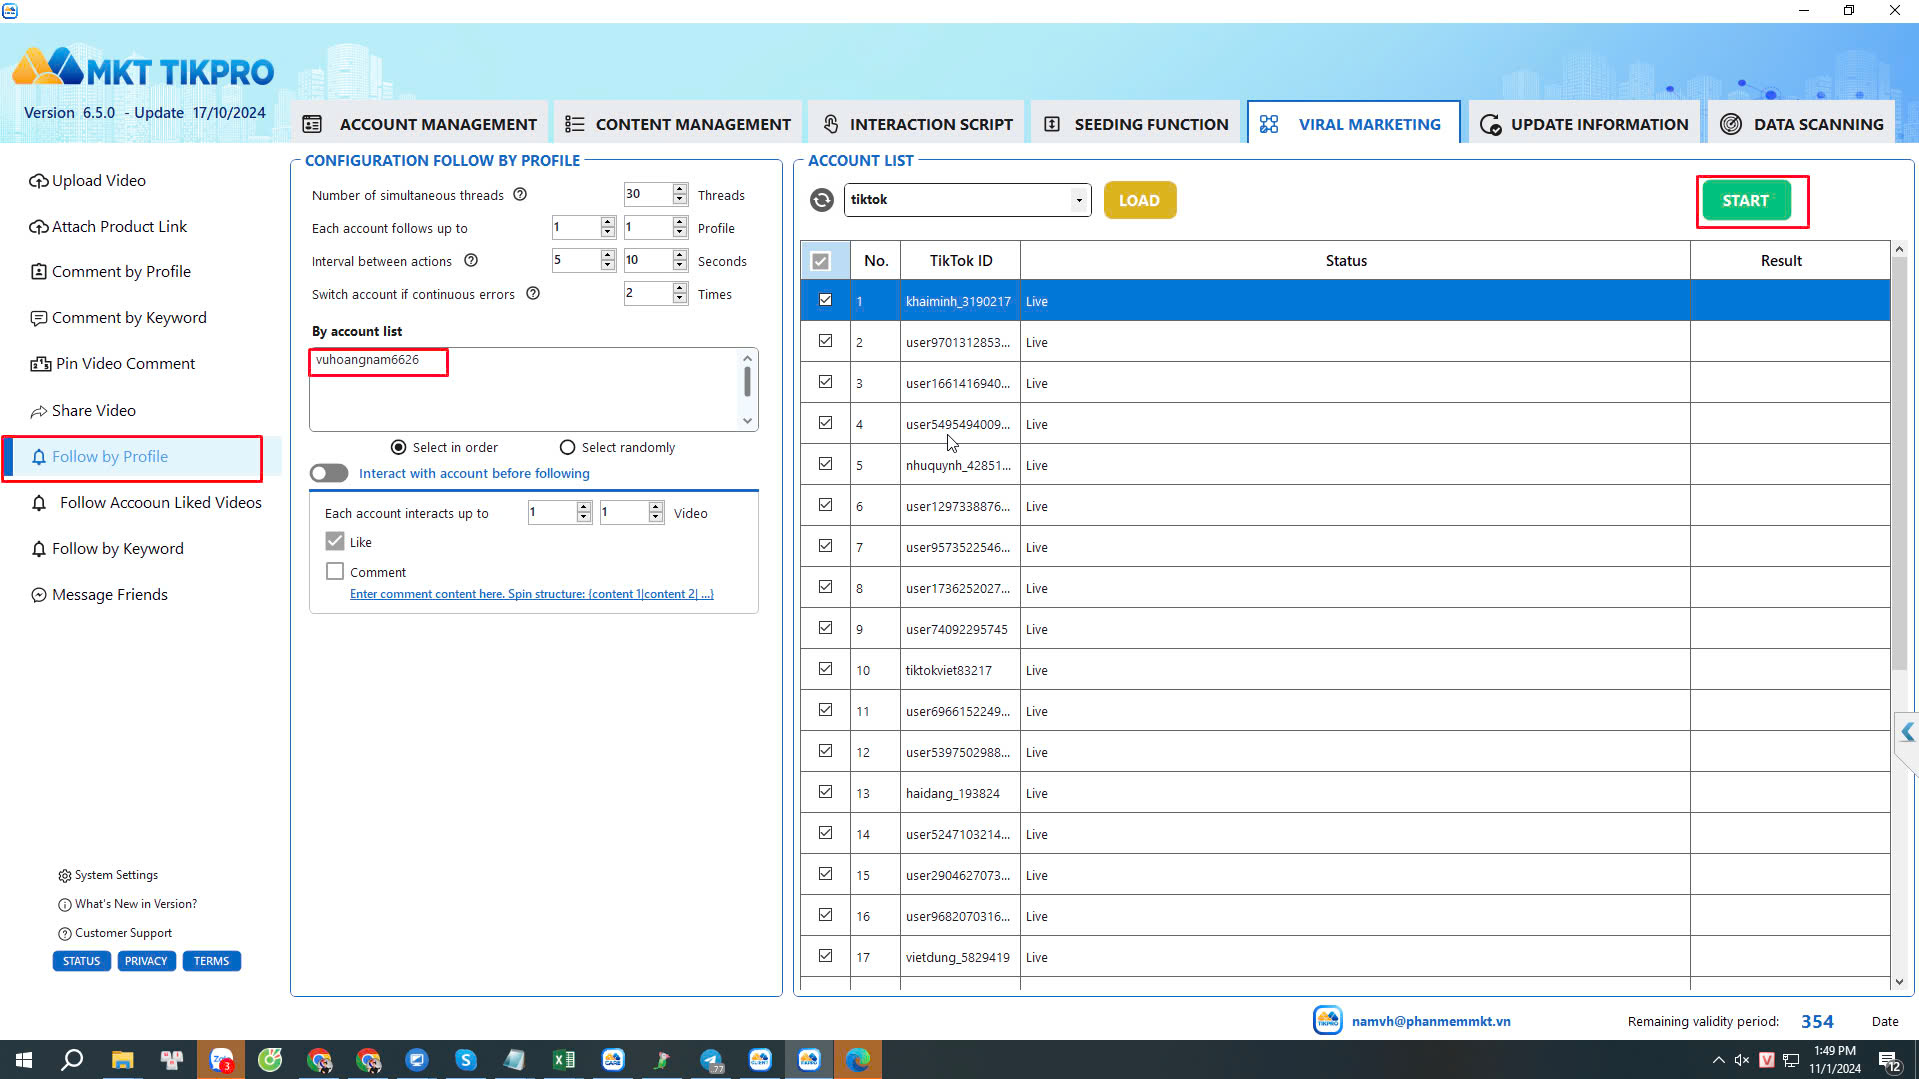1919x1079 pixels.
Task: Click the START button
Action: [x=1746, y=201]
